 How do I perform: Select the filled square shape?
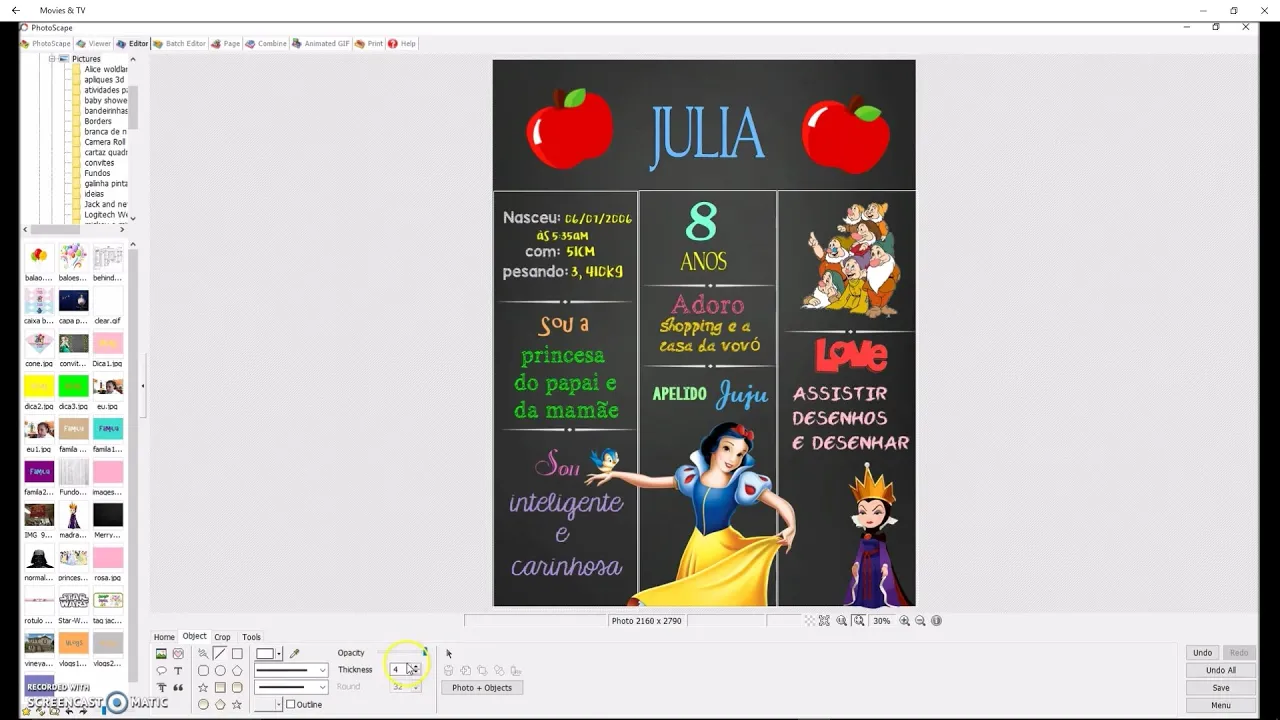(220, 687)
